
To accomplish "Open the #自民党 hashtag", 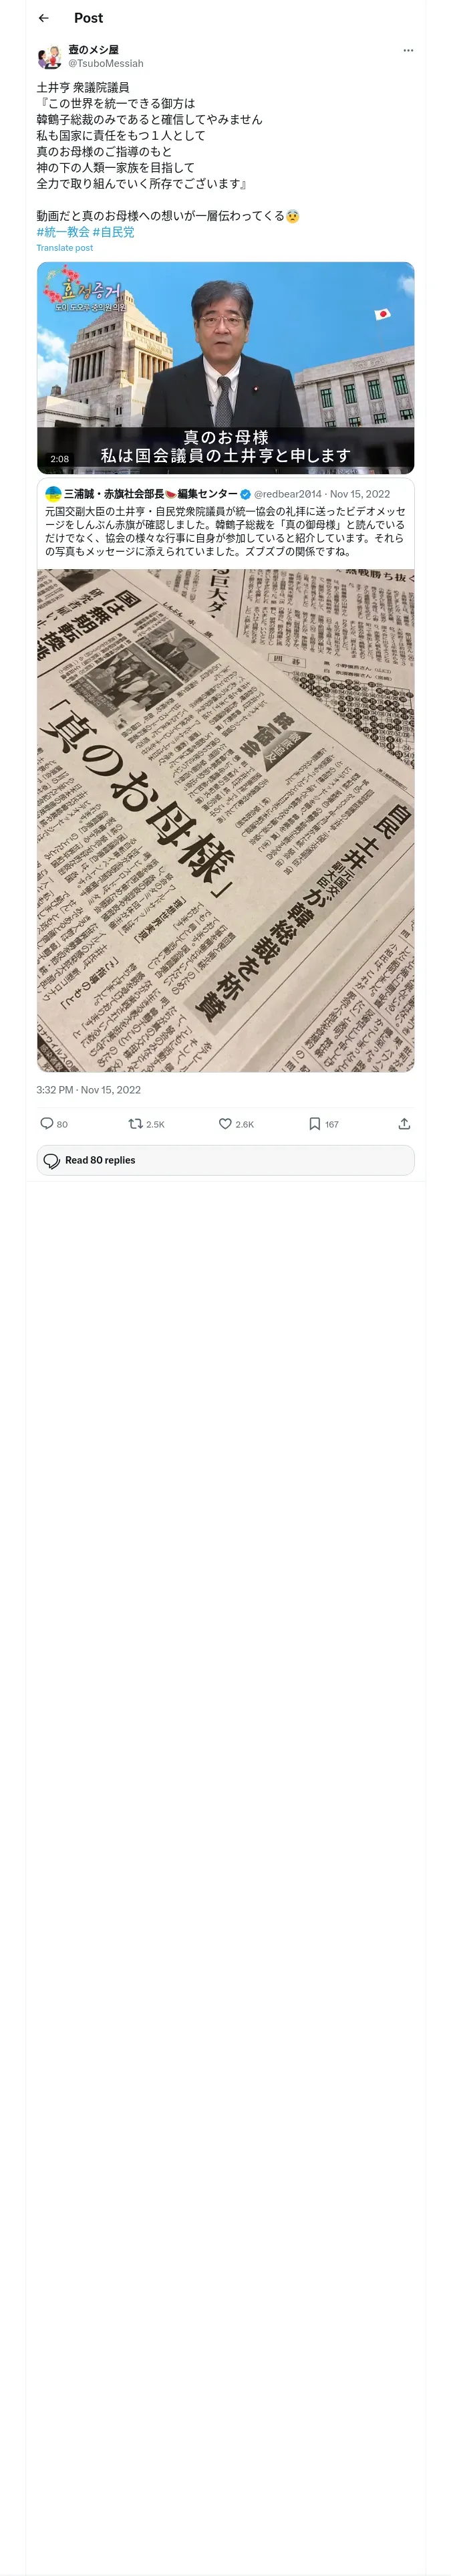I will [x=113, y=232].
